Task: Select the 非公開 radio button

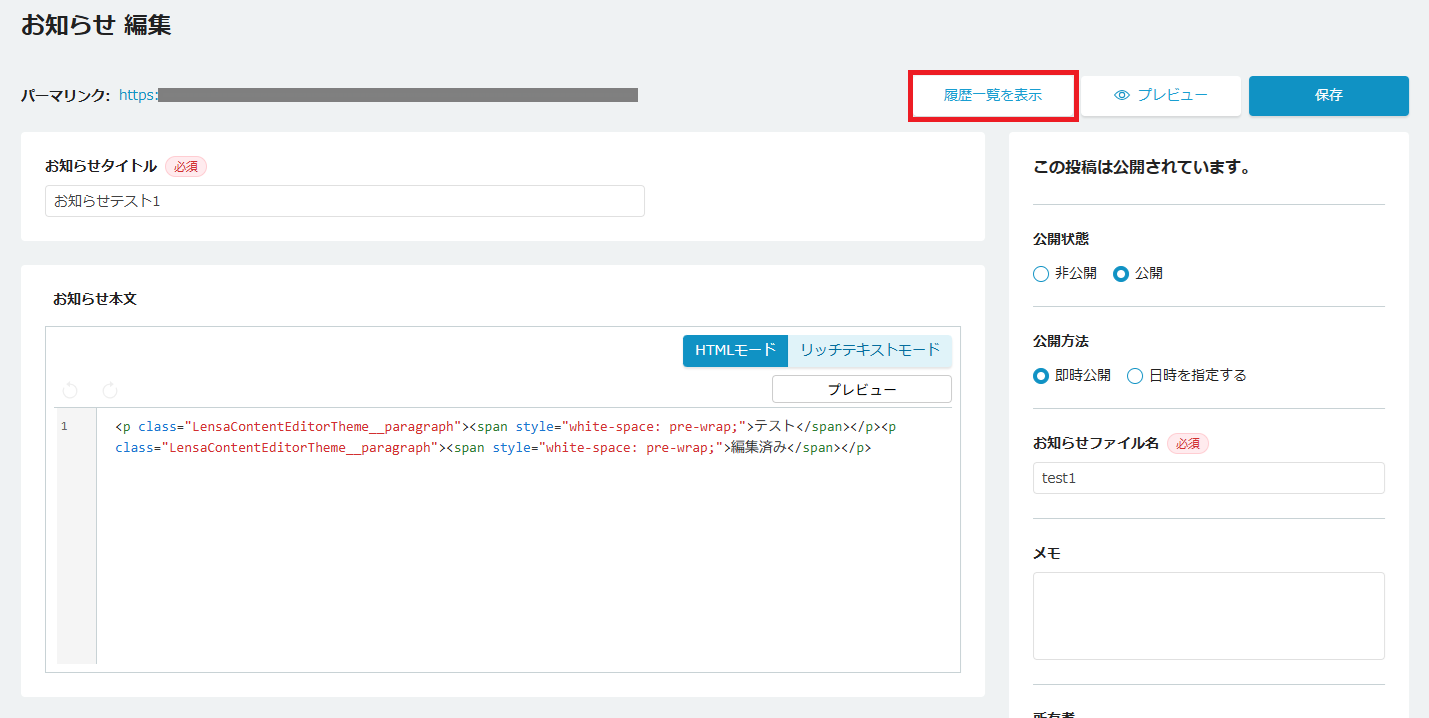Action: pyautogui.click(x=1041, y=274)
